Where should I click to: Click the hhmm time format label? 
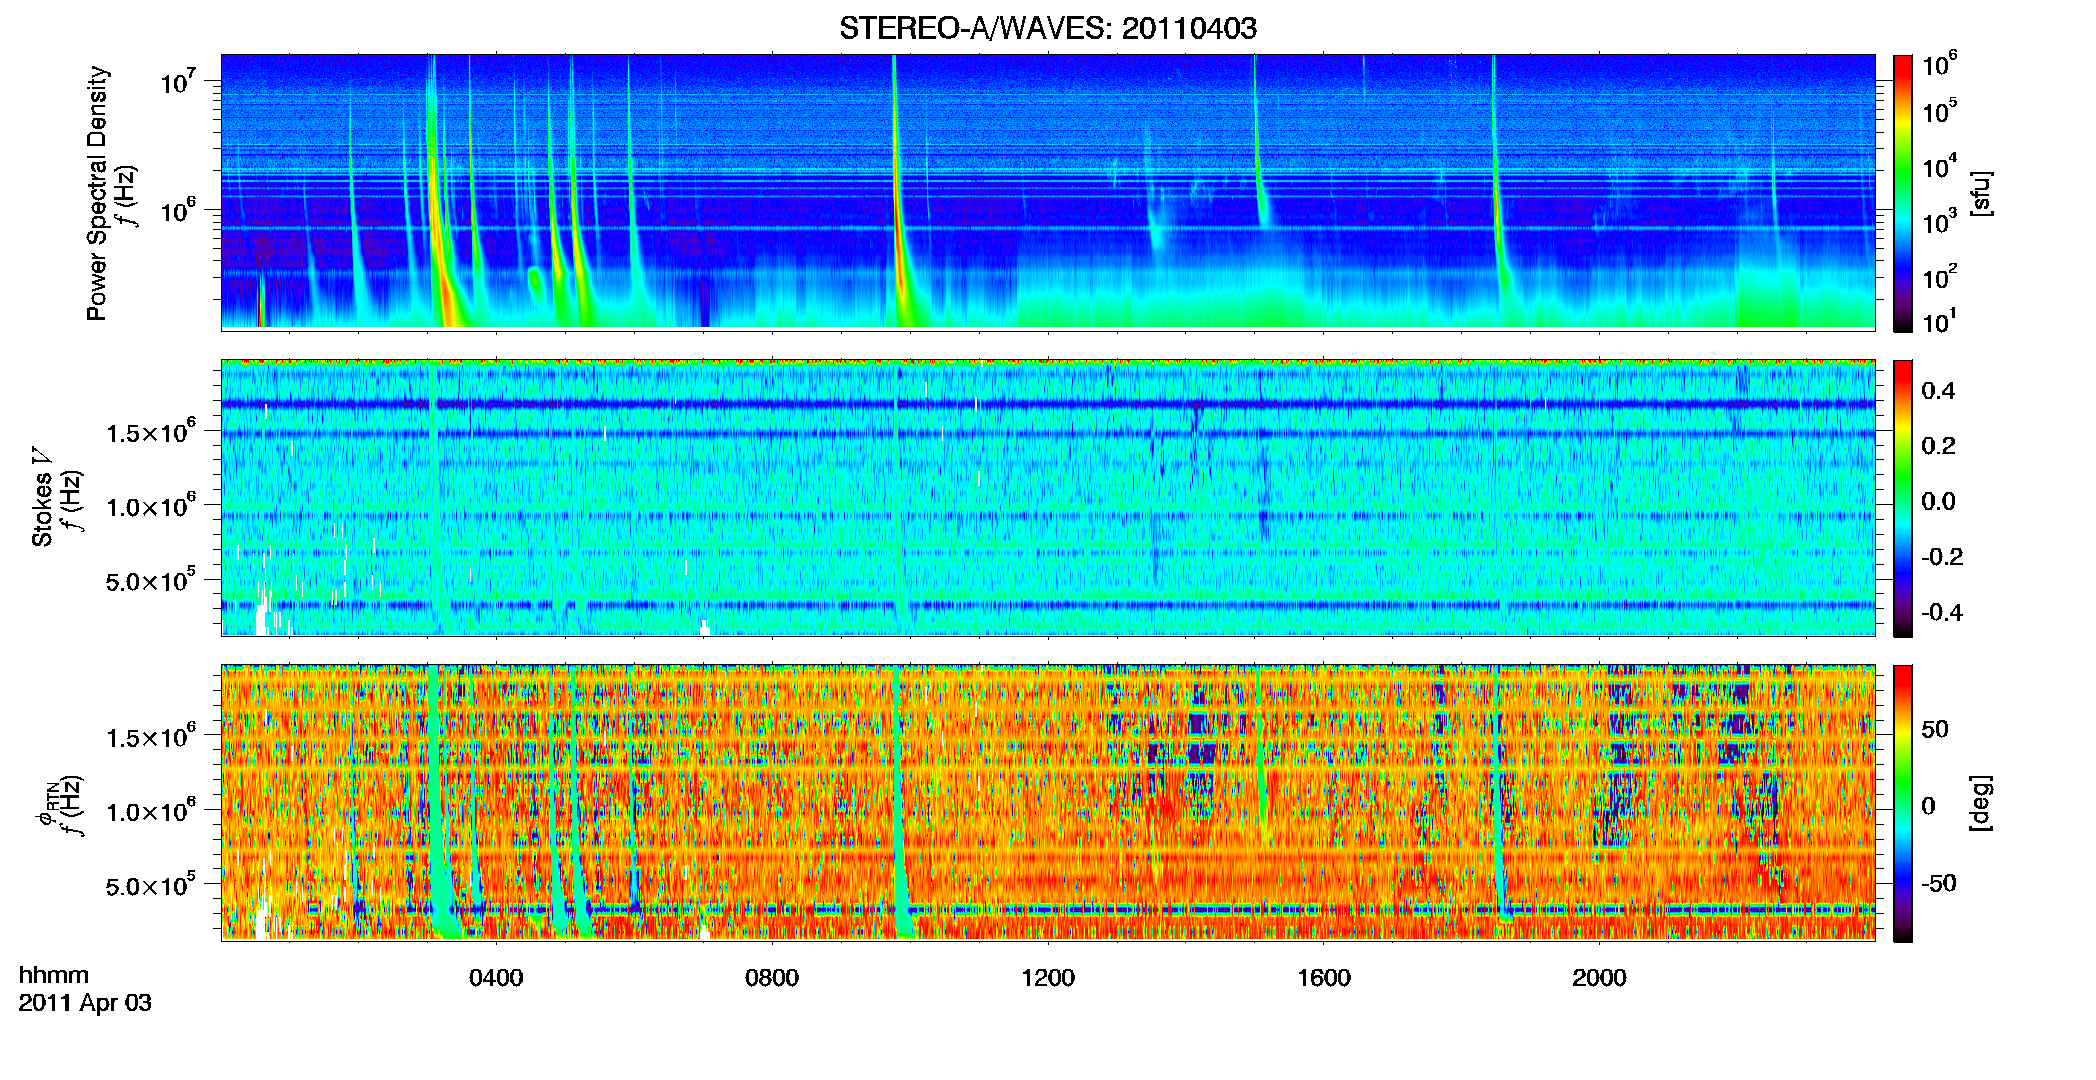54,975
